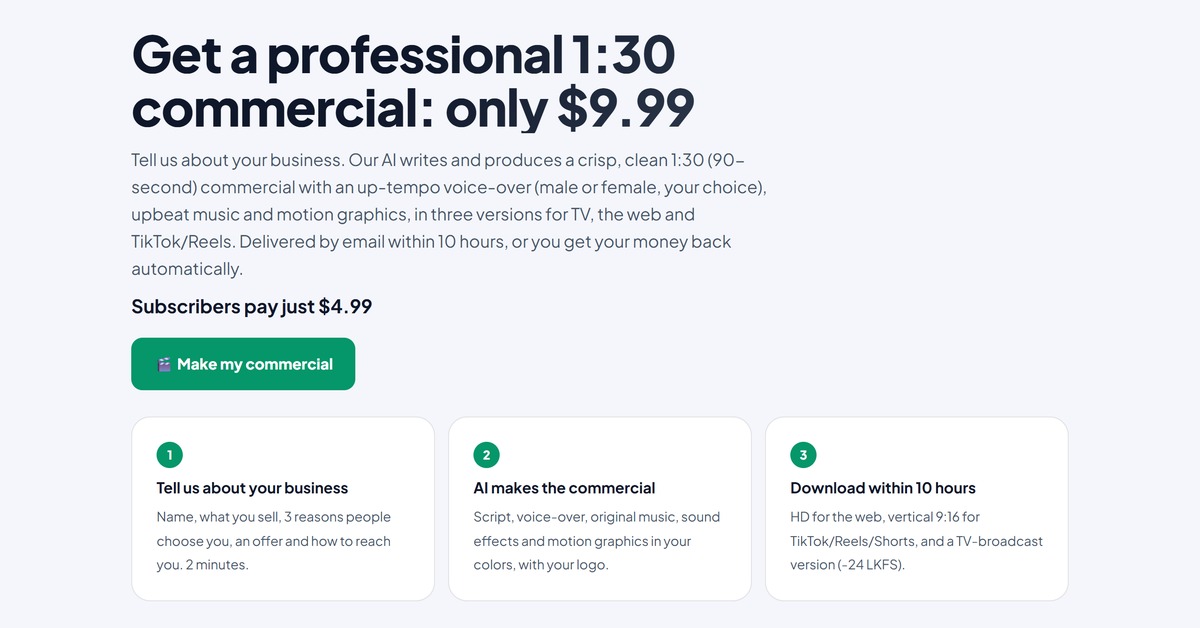
Task: Click the TikTok/Reels mention in intro paragraph
Action: pyautogui.click(x=182, y=241)
